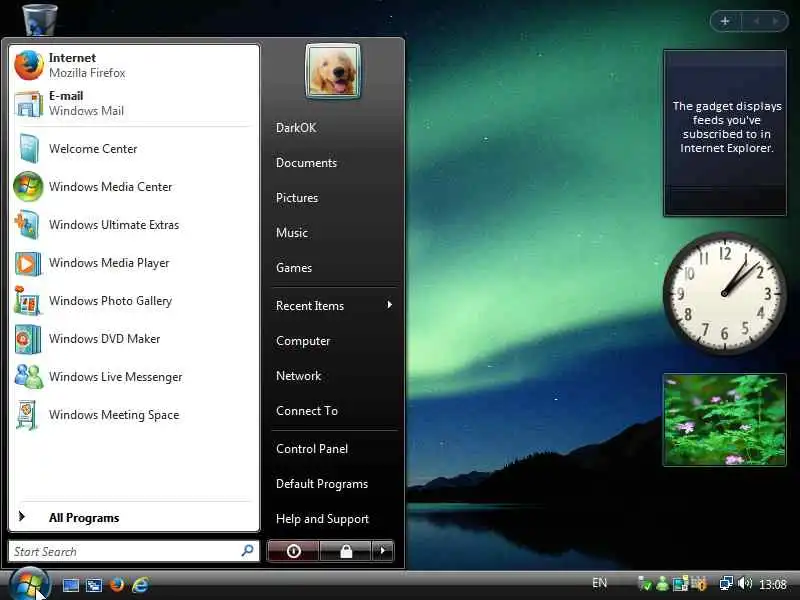Open the volume speaker tray icon
This screenshot has width=800, height=600.
point(745,583)
